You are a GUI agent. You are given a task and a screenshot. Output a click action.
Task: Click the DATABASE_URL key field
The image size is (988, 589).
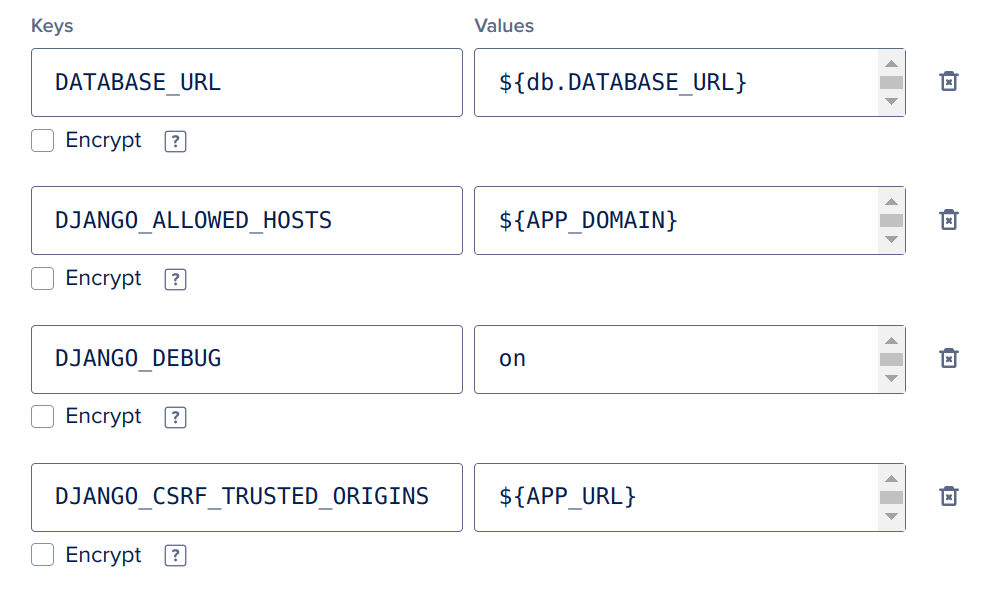coord(246,82)
